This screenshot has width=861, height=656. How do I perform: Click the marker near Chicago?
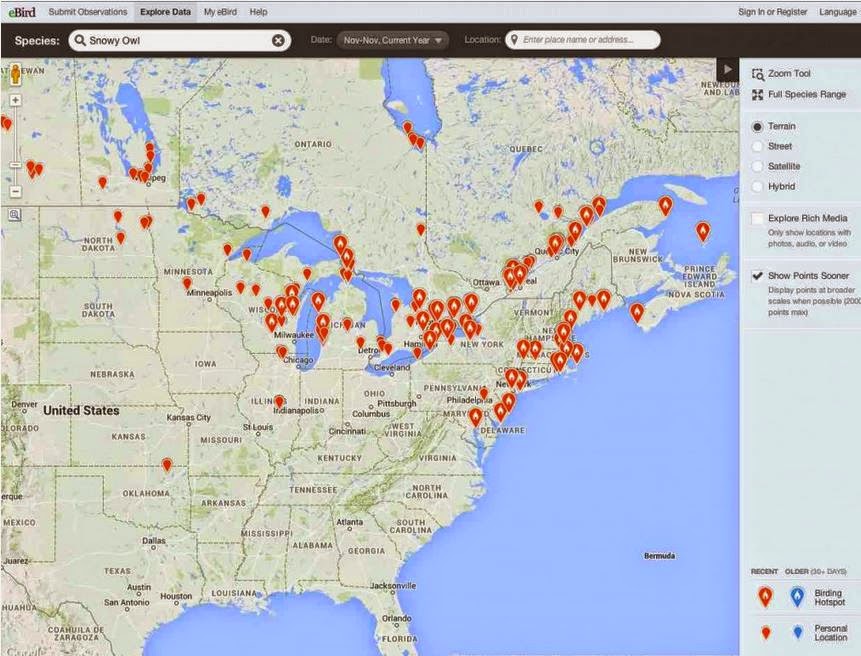point(282,351)
